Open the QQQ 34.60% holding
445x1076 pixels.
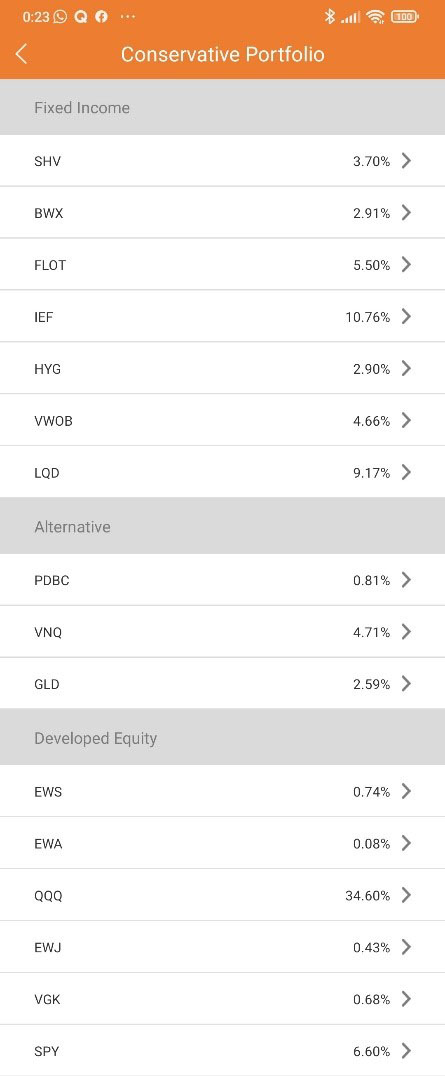pos(222,895)
